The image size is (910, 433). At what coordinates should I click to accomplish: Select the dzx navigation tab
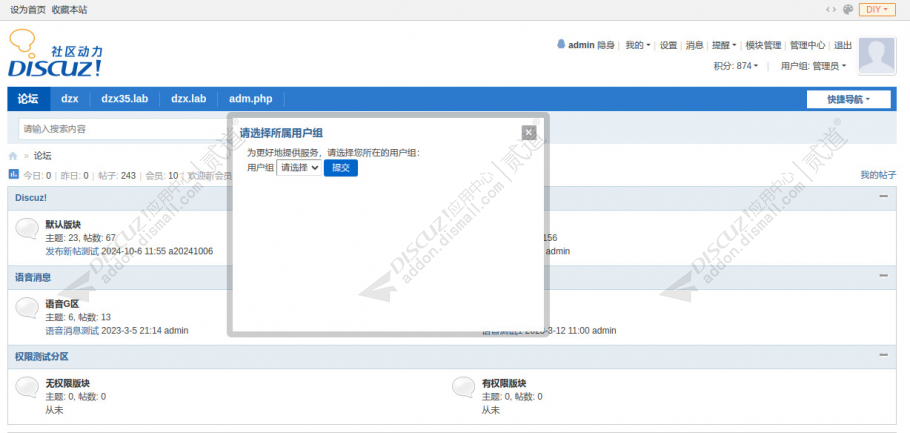point(70,99)
